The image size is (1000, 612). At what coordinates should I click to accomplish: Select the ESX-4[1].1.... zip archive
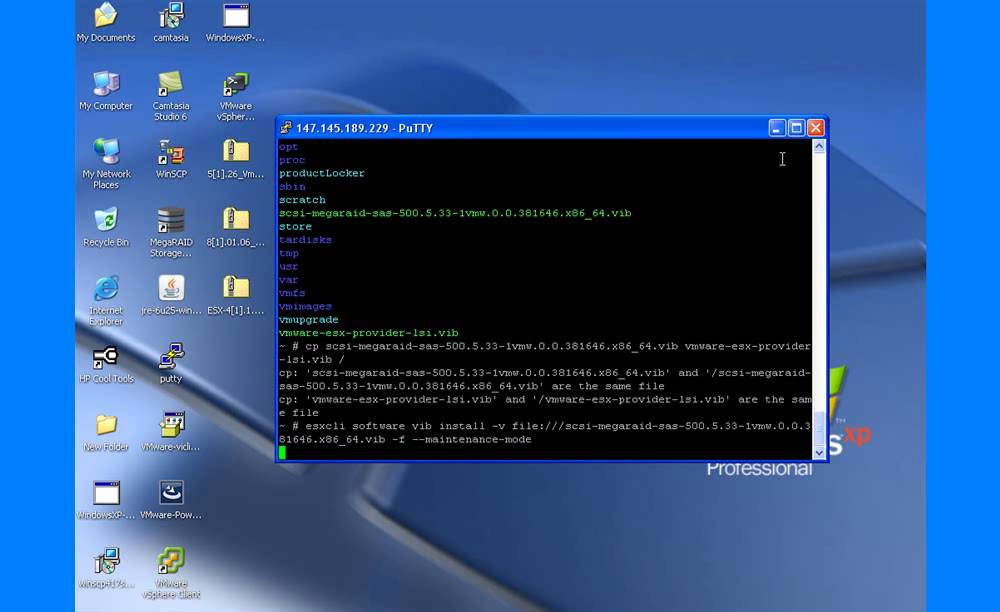pyautogui.click(x=235, y=295)
